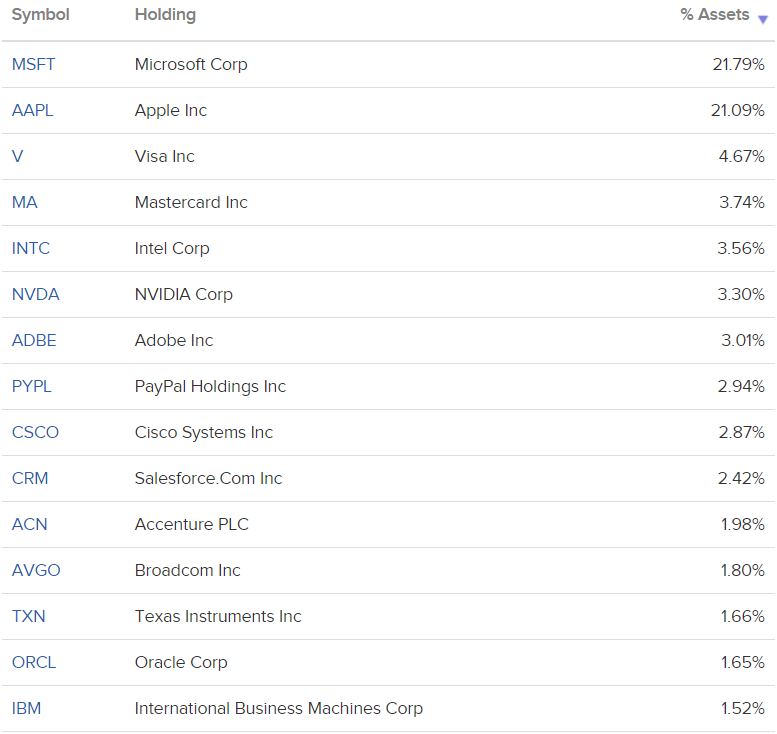777x734 pixels.
Task: Click the % Assets column header text
Action: tap(715, 15)
